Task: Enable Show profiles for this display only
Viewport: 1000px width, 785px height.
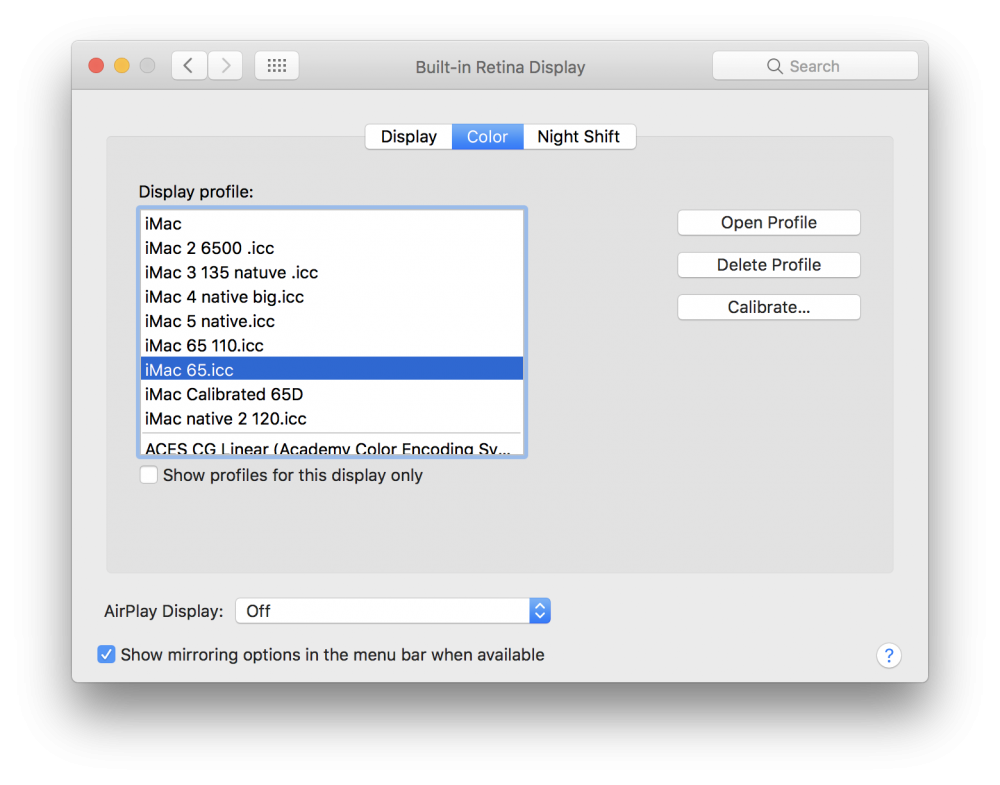Action: point(149,475)
